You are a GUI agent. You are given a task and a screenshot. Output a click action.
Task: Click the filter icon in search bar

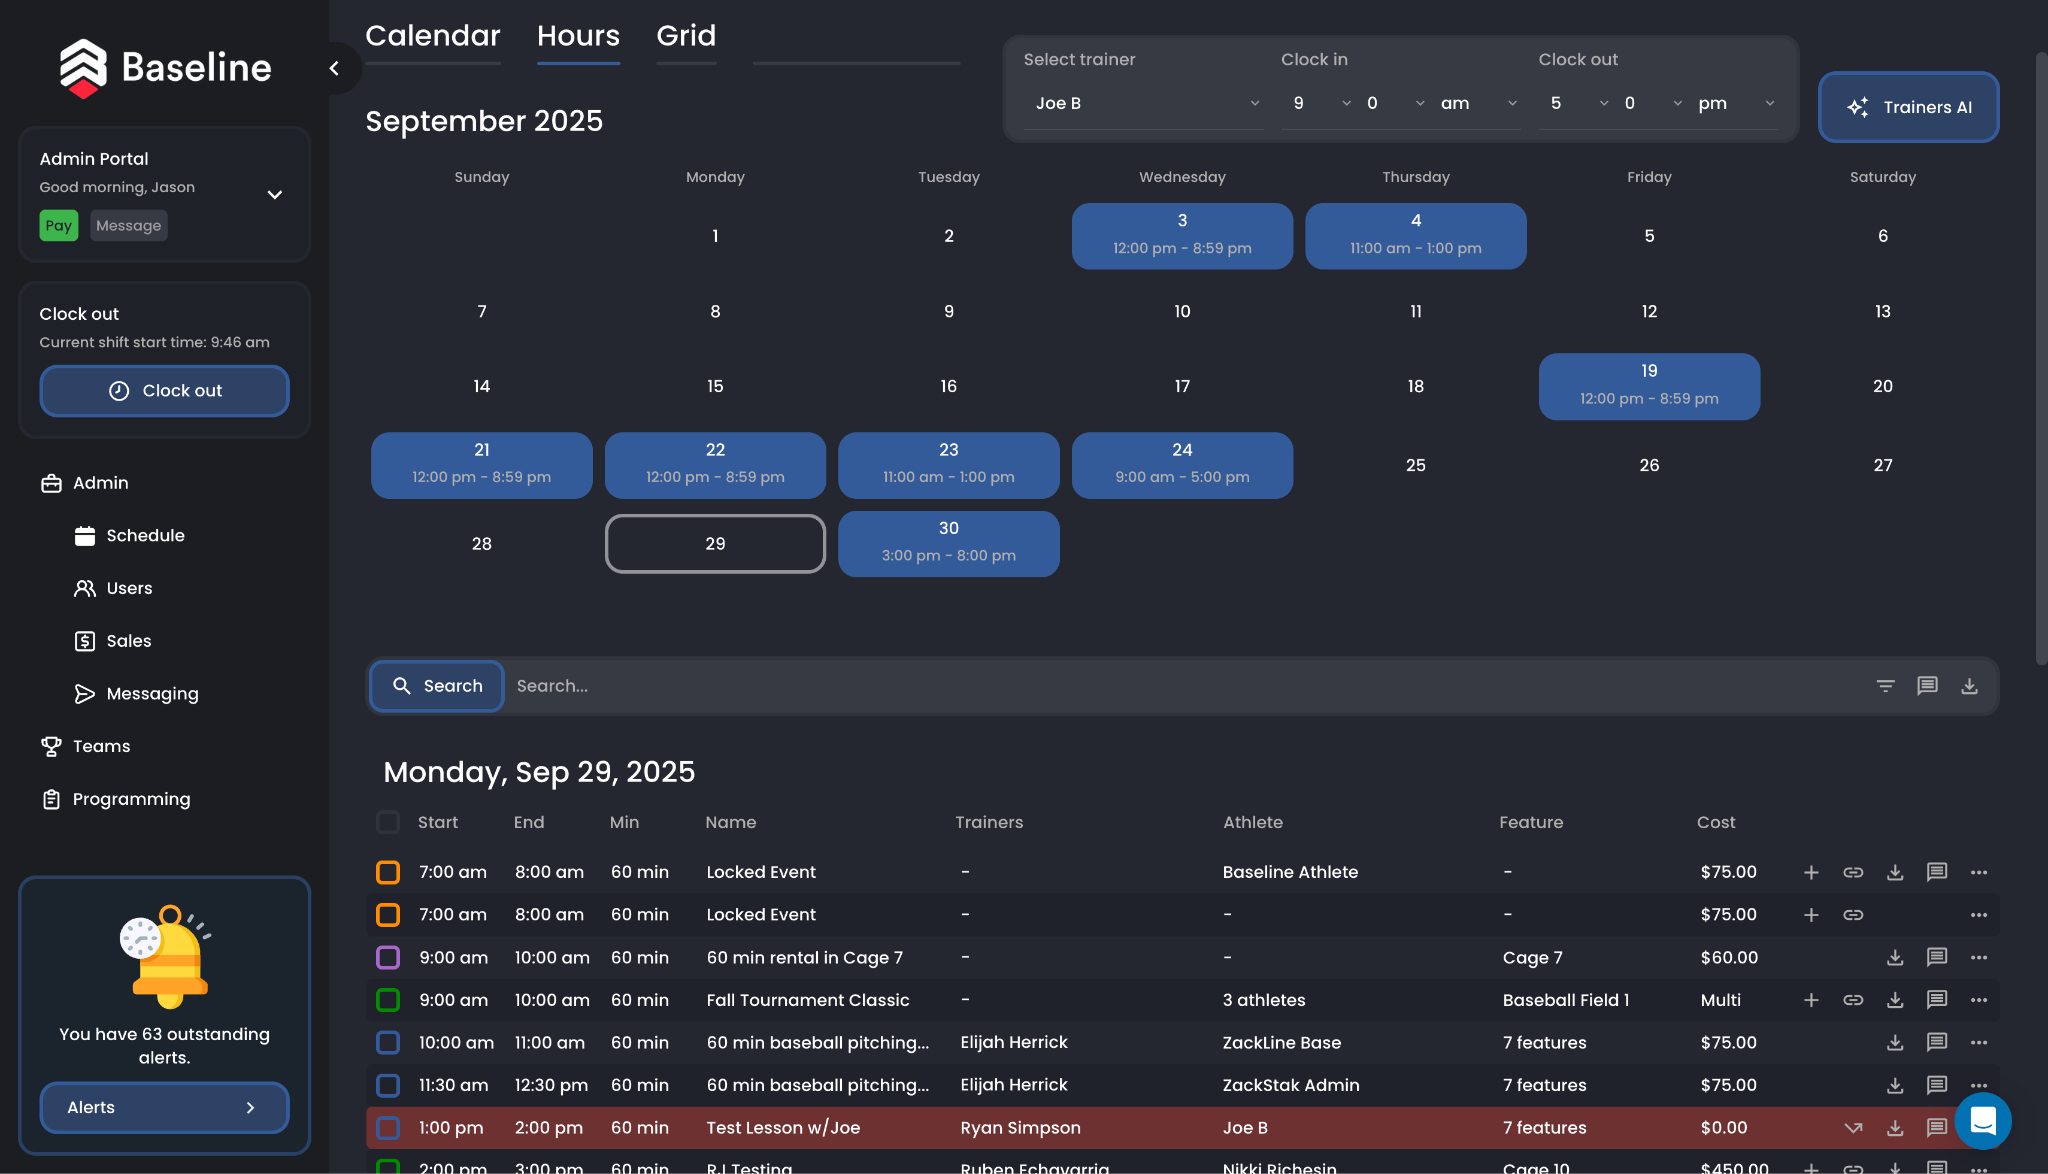pos(1885,686)
